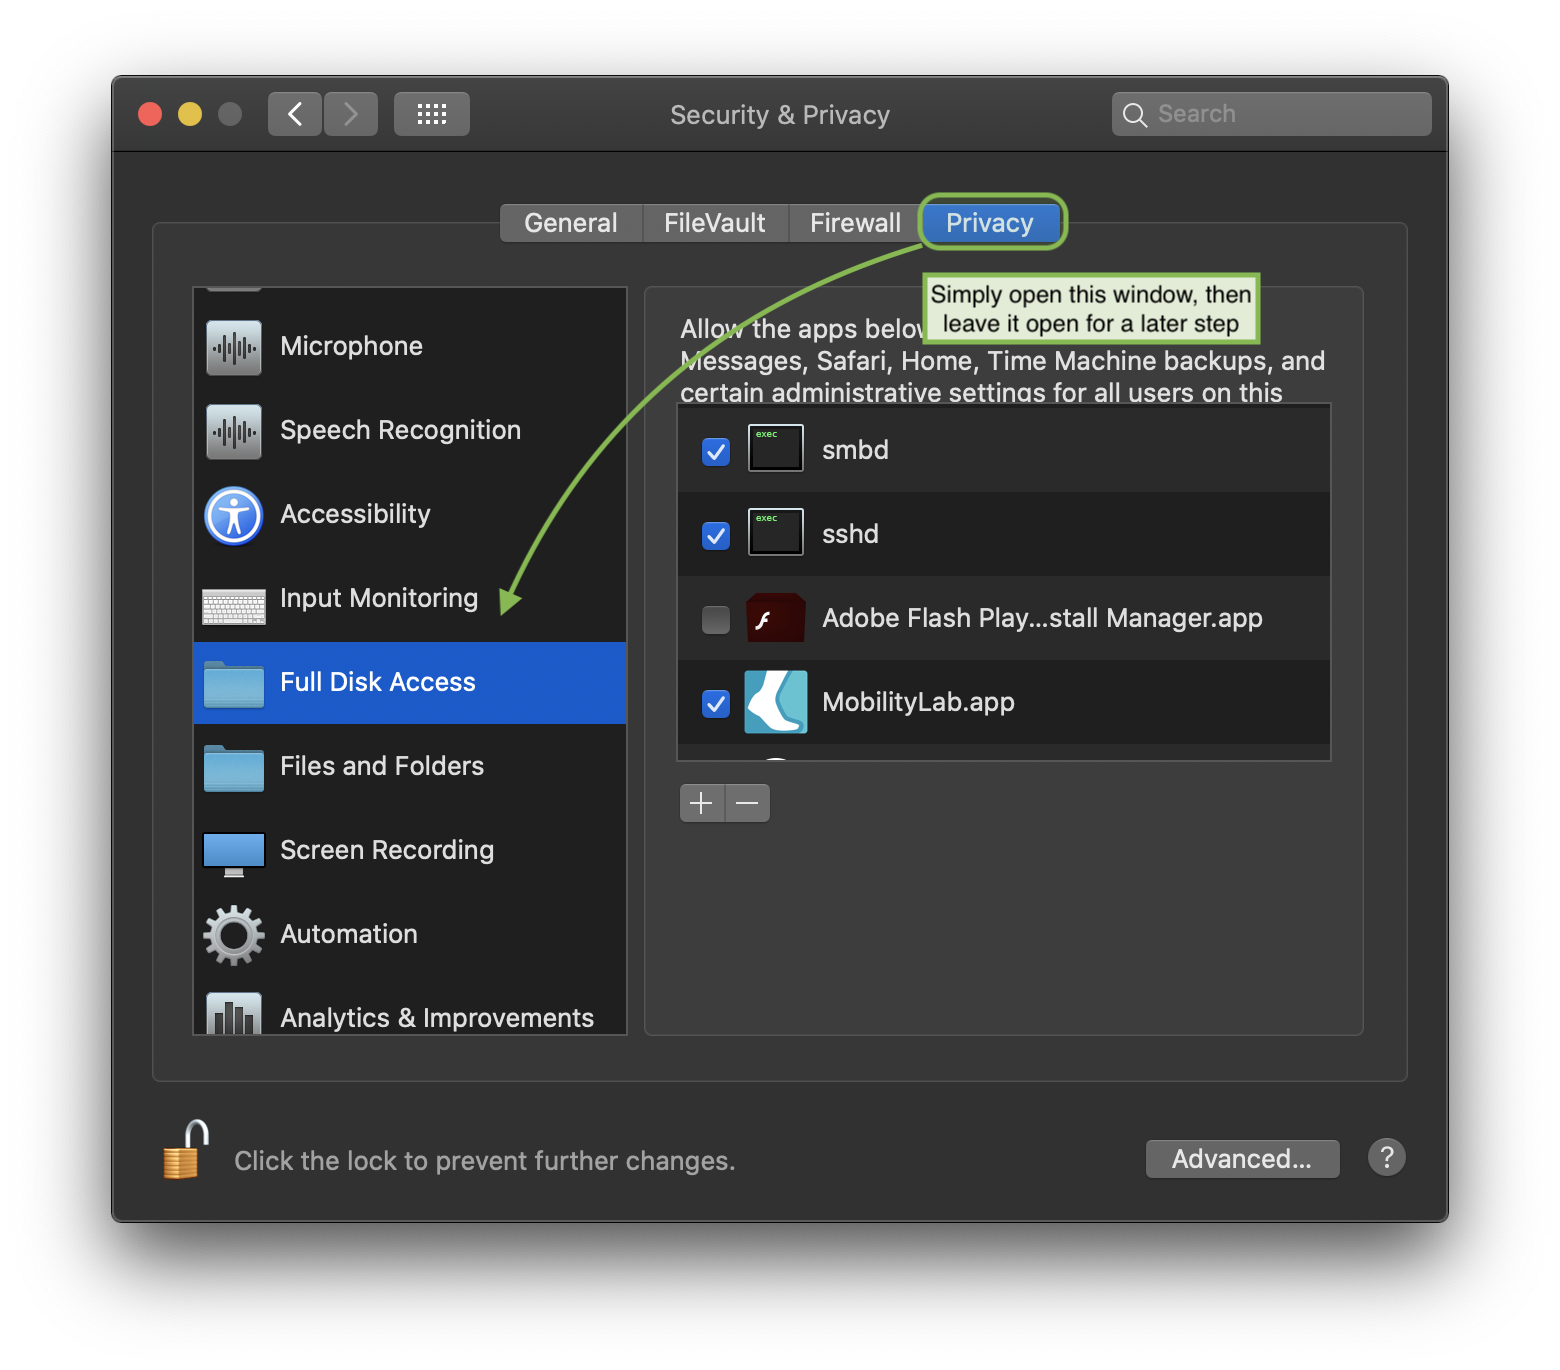Viewport: 1560px width, 1370px height.
Task: Click the Accessibility privacy icon
Action: click(233, 514)
